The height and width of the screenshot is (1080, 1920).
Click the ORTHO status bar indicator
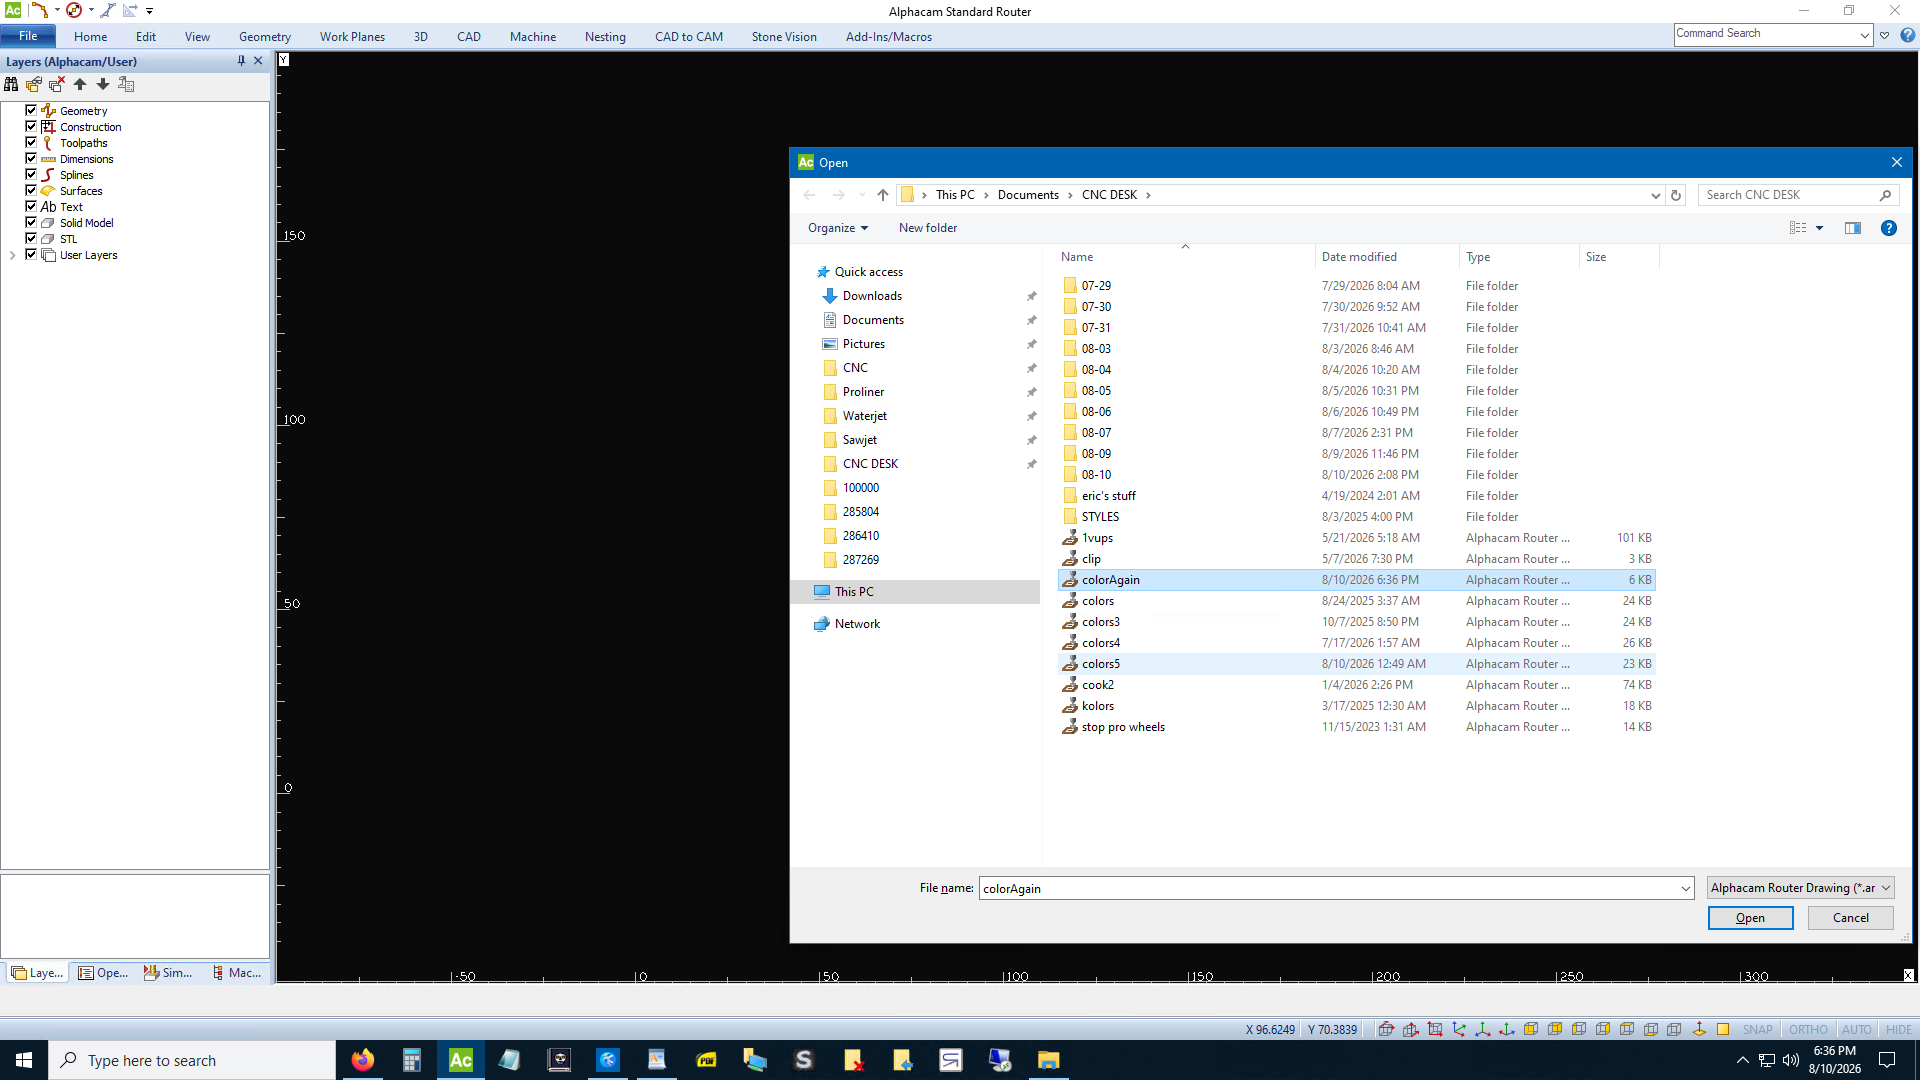coord(1808,1030)
